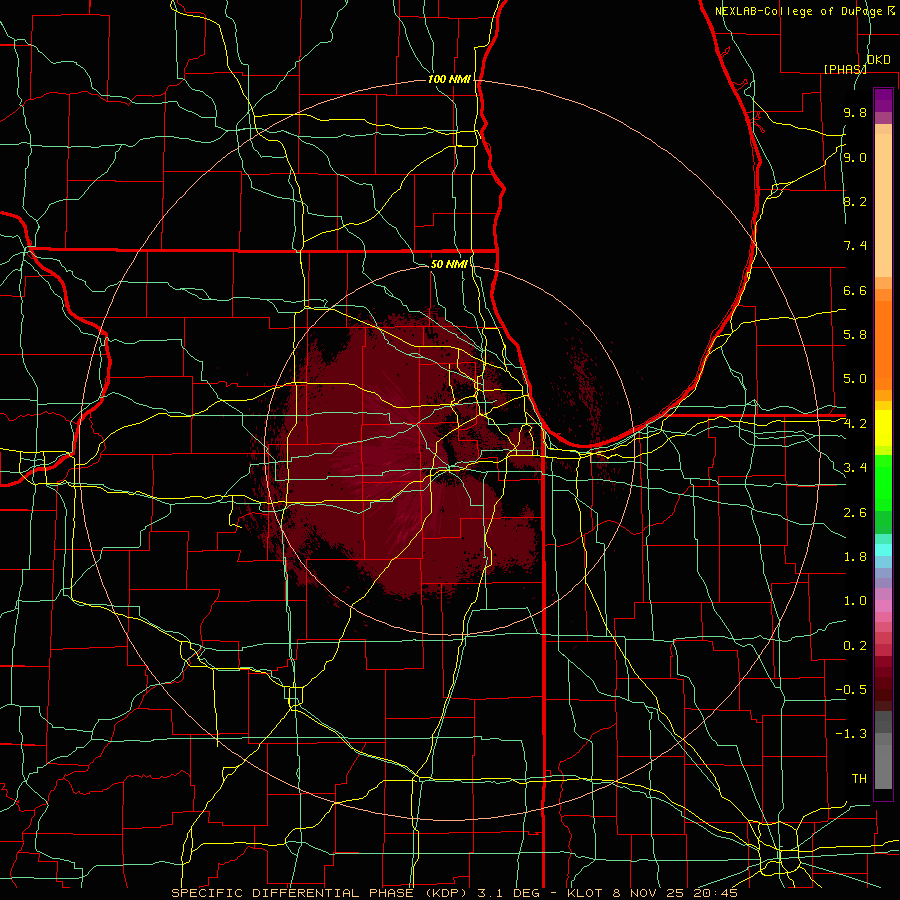The height and width of the screenshot is (900, 900).
Task: Select the yellow color scale segment
Action: [883, 428]
